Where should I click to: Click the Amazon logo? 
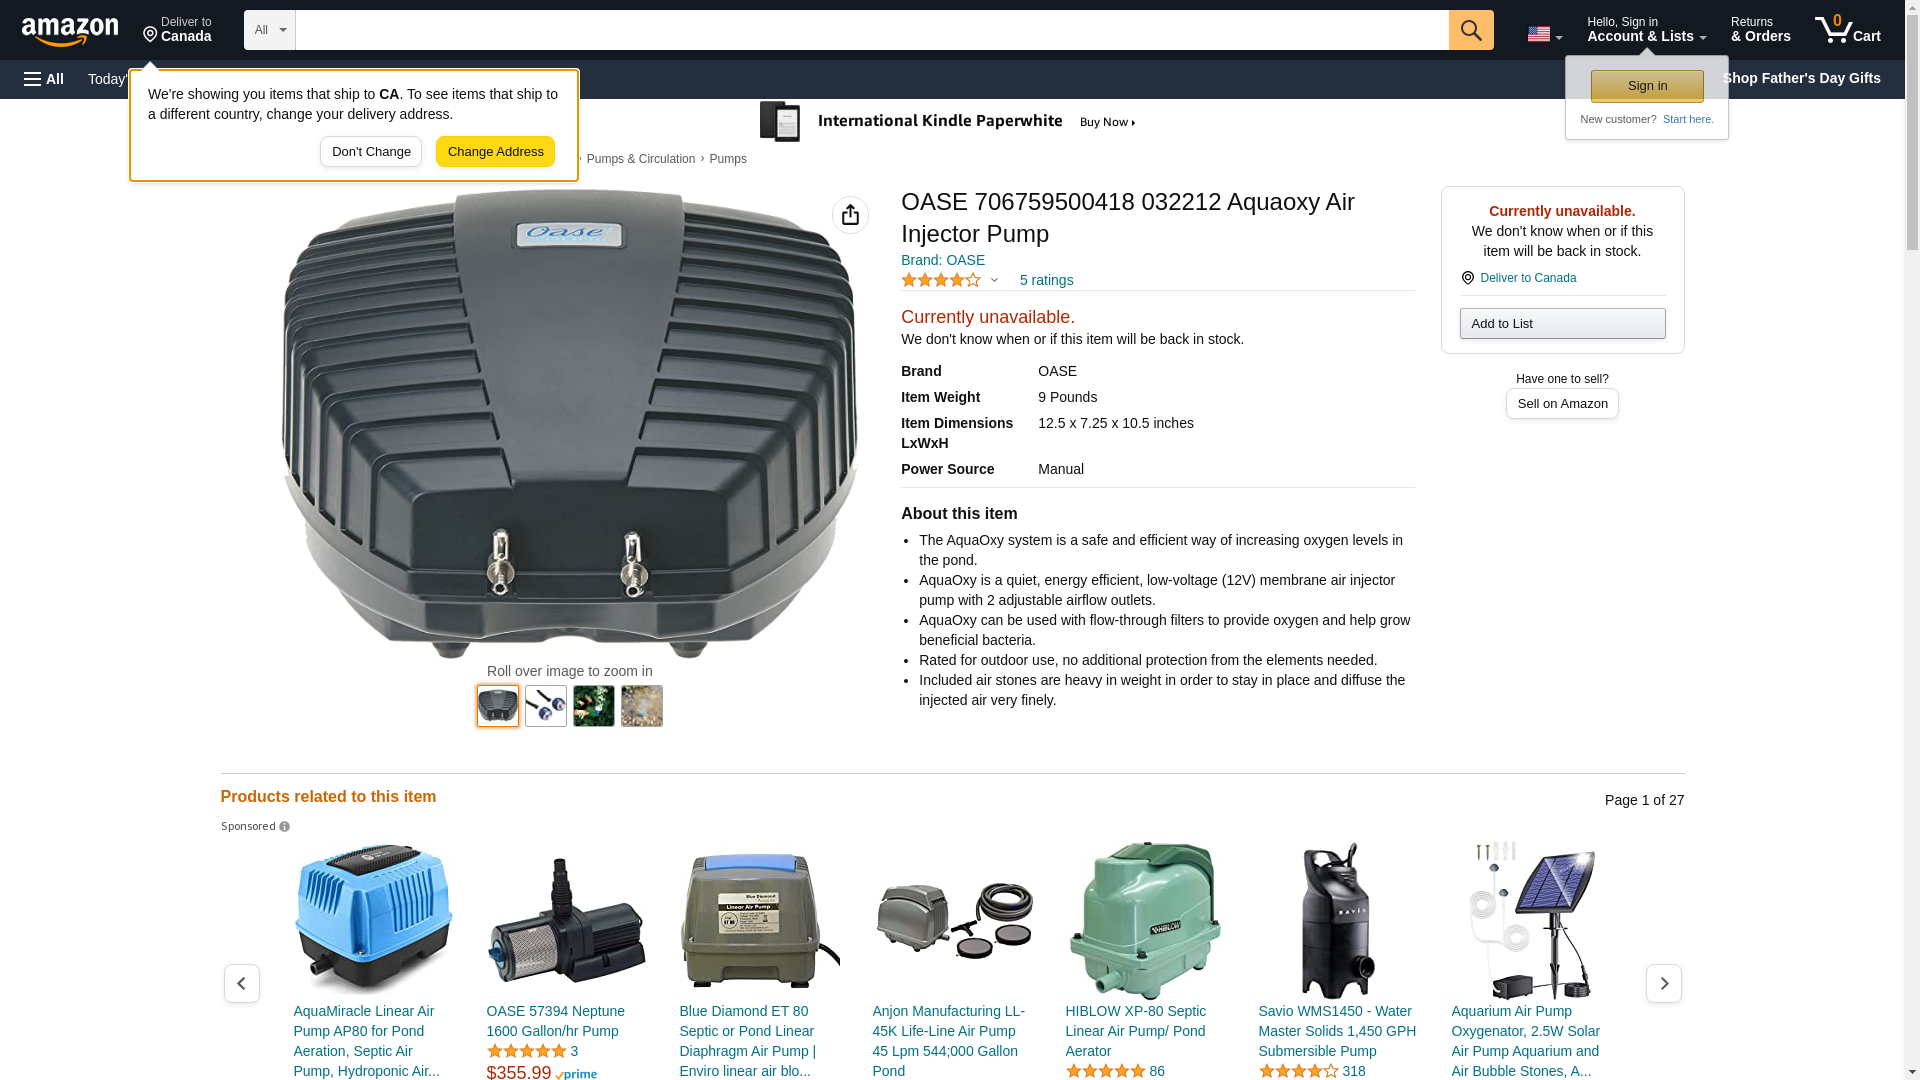[x=70, y=31]
